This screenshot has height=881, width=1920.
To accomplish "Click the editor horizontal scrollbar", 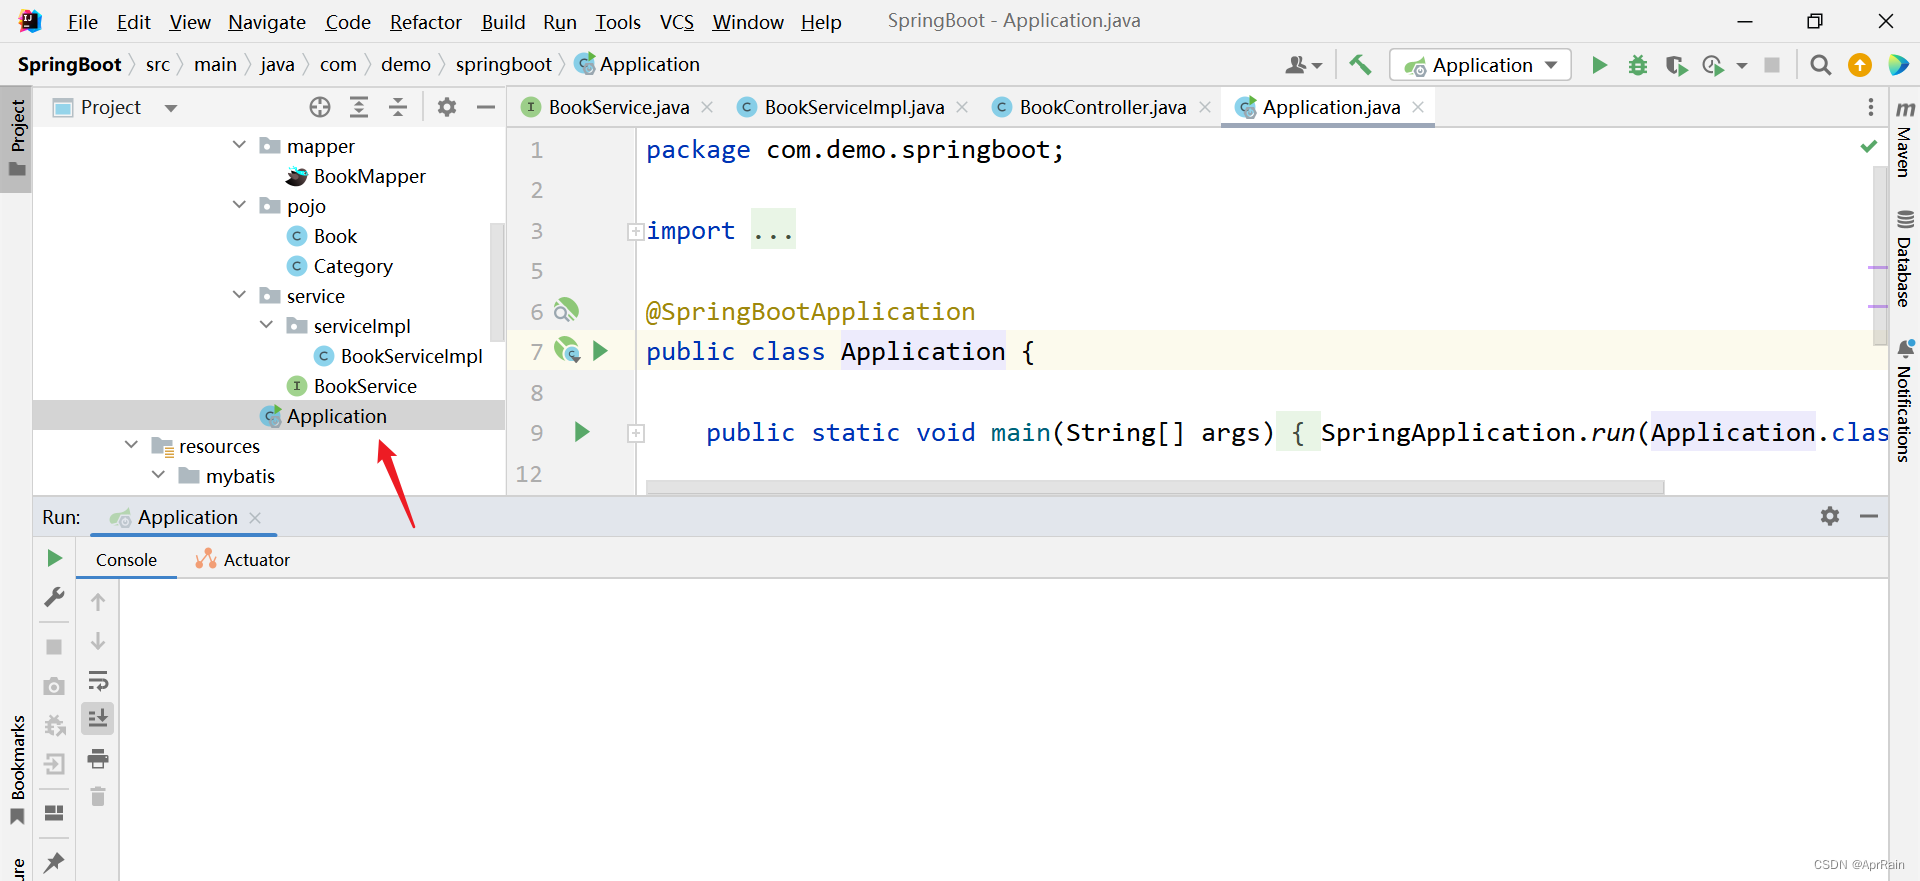I will [1155, 487].
